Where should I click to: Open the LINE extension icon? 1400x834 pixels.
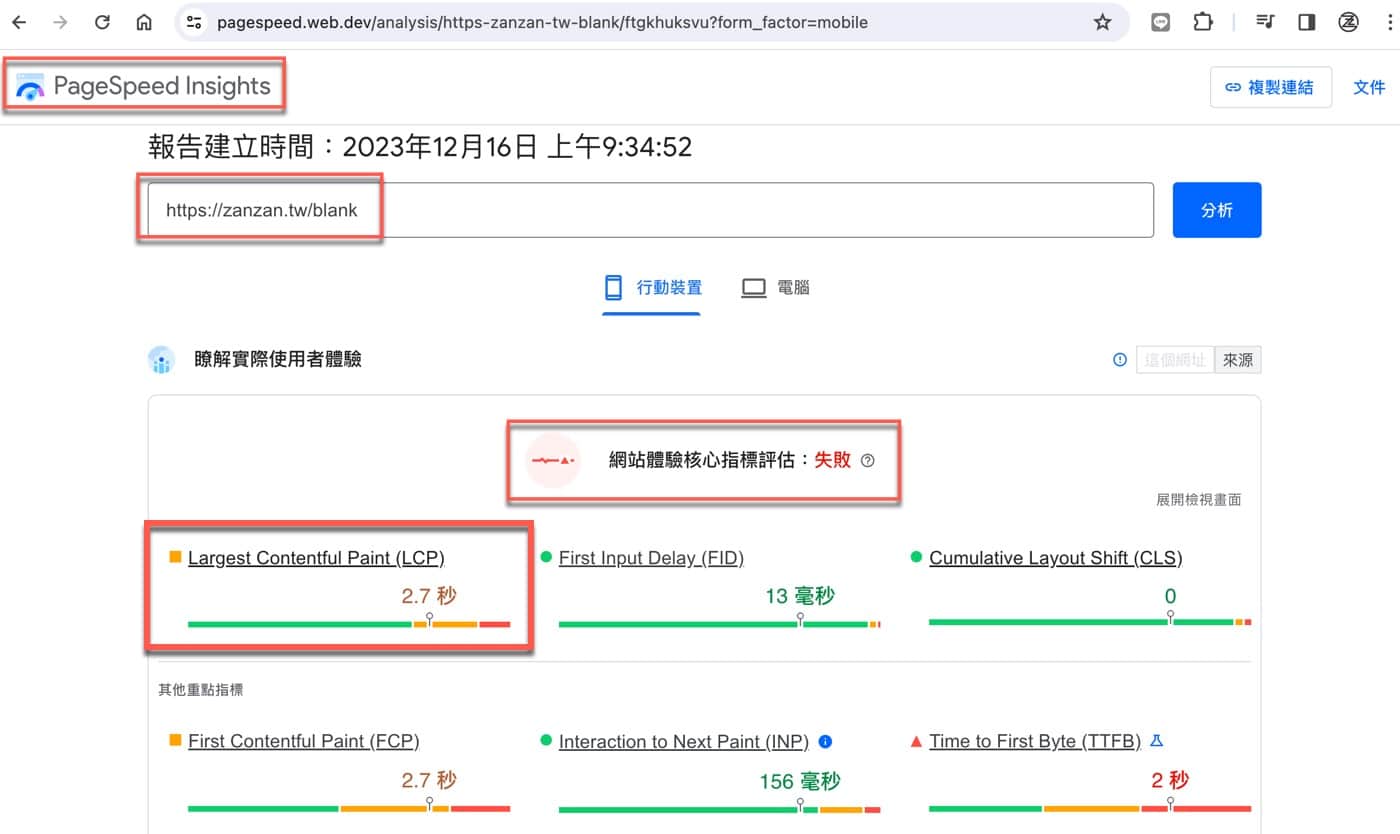pos(1160,22)
